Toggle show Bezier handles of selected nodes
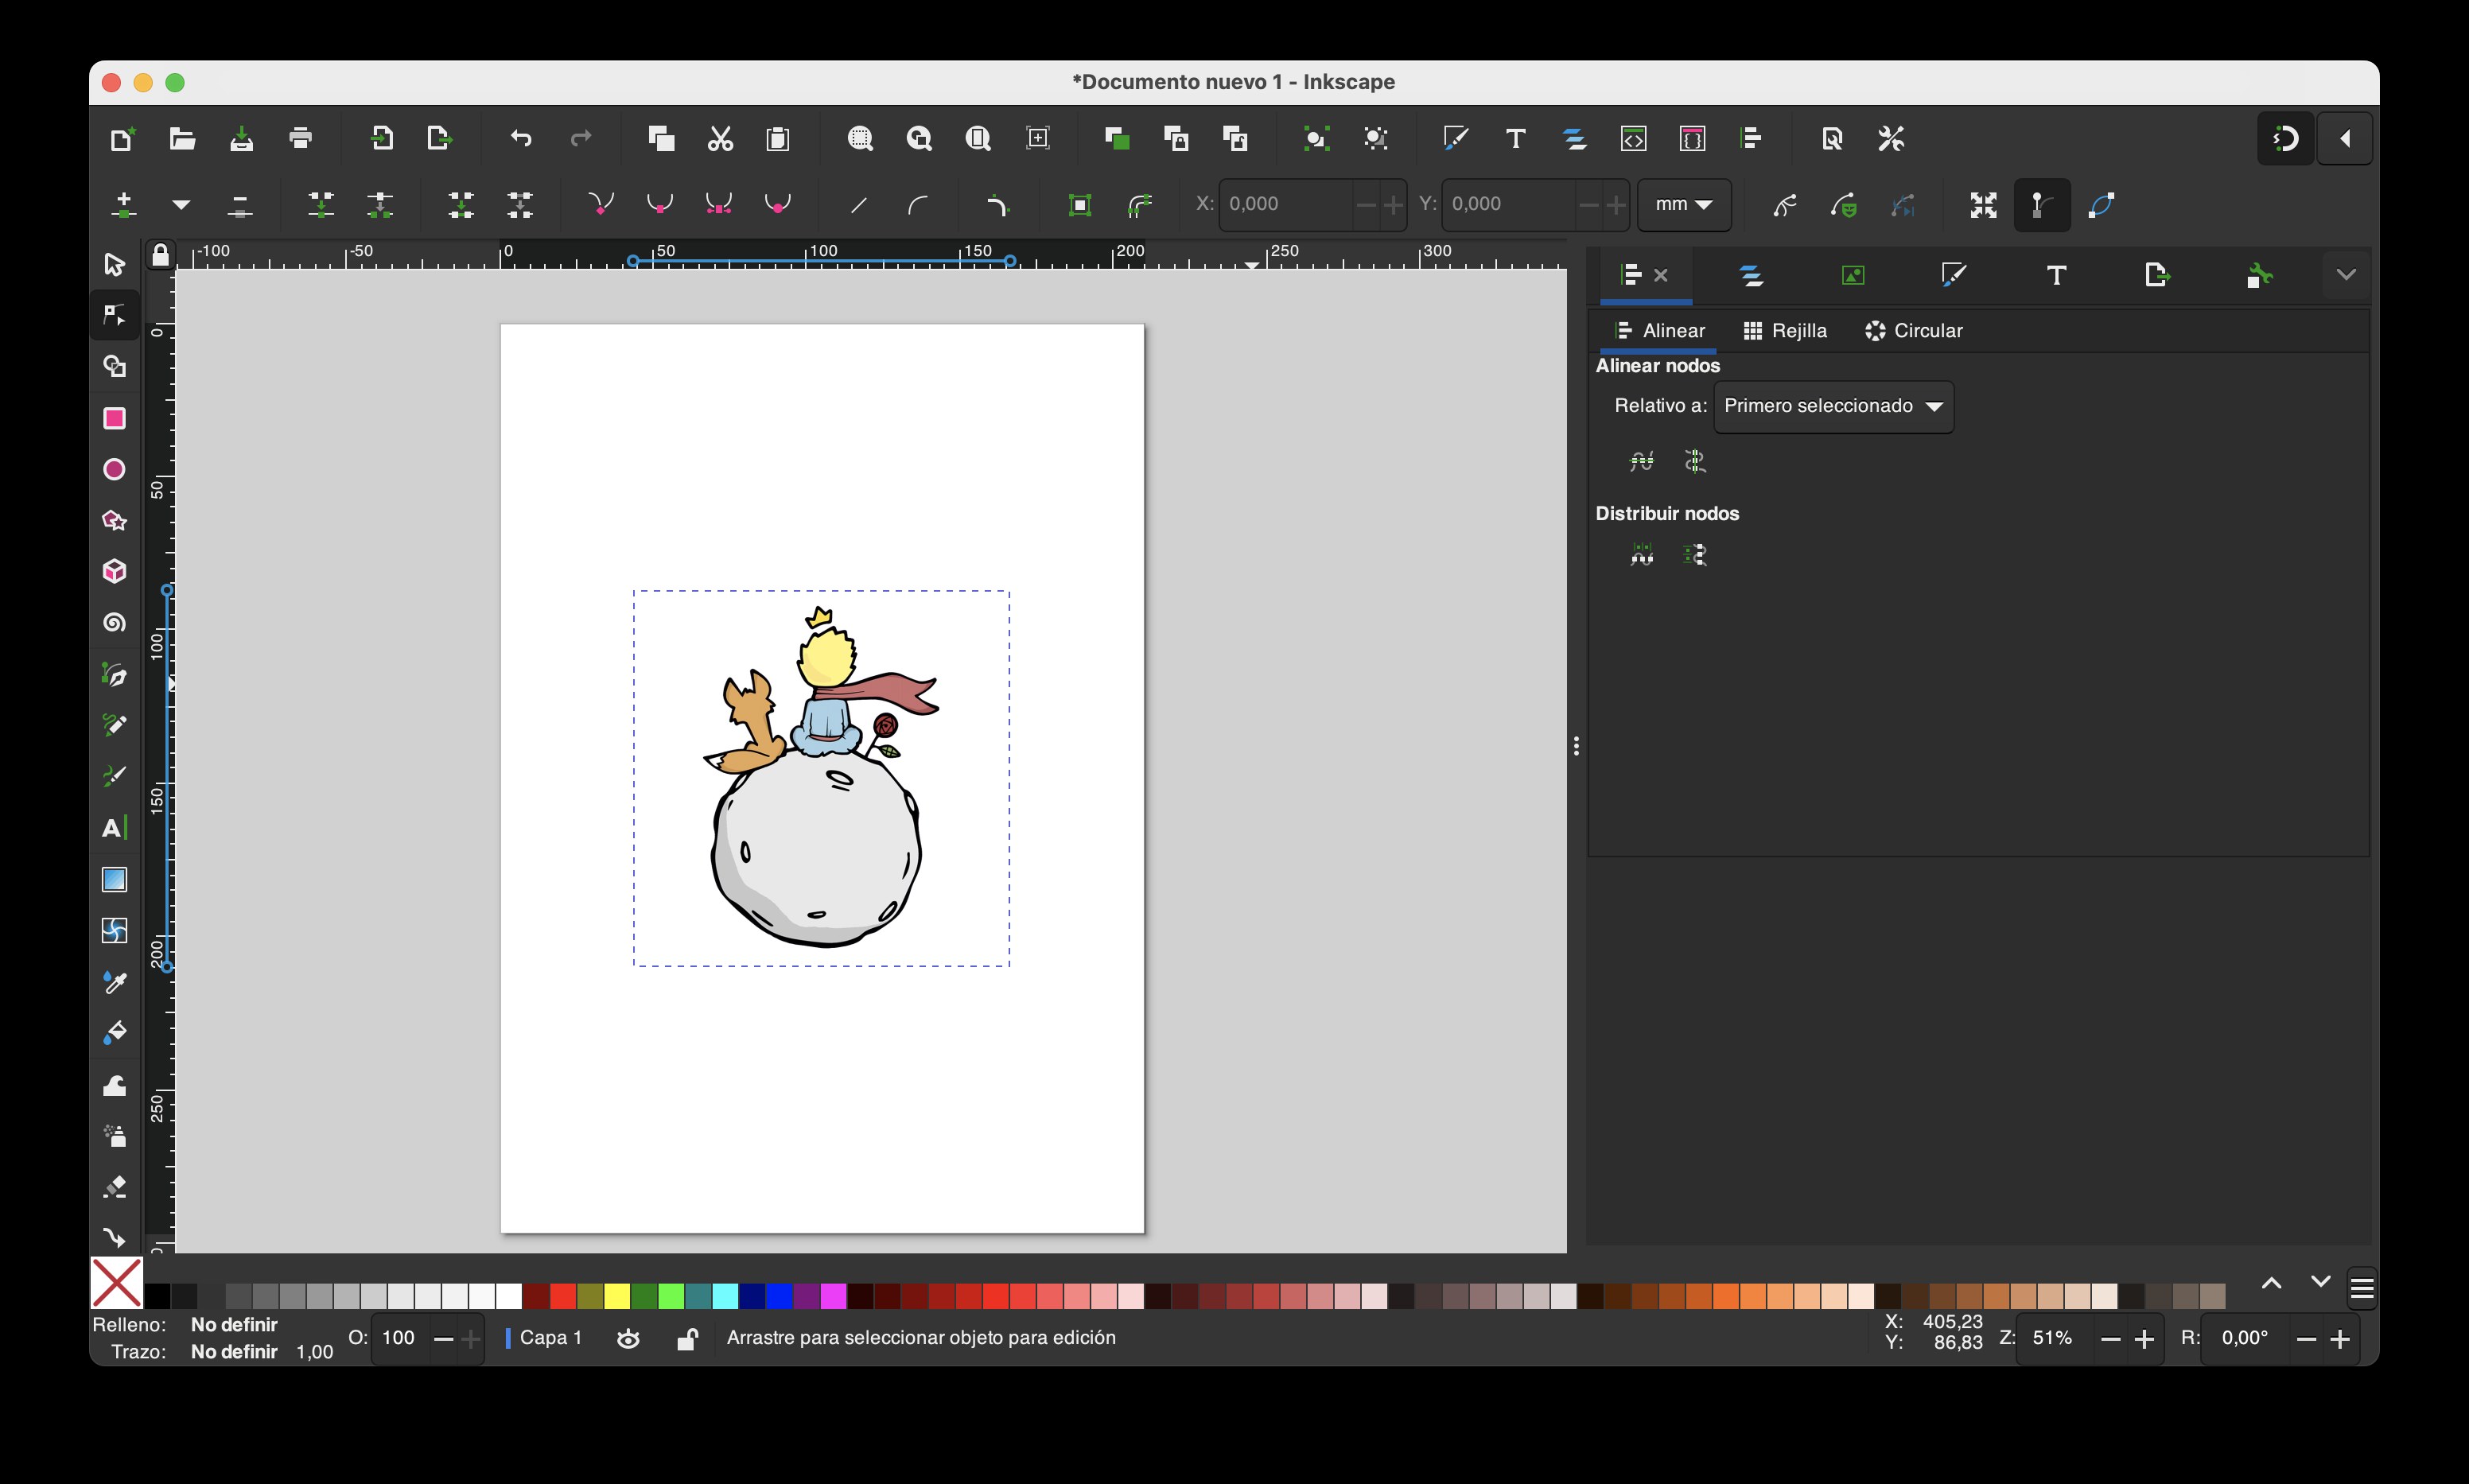Viewport: 2469px width, 1484px height. [x=2042, y=205]
